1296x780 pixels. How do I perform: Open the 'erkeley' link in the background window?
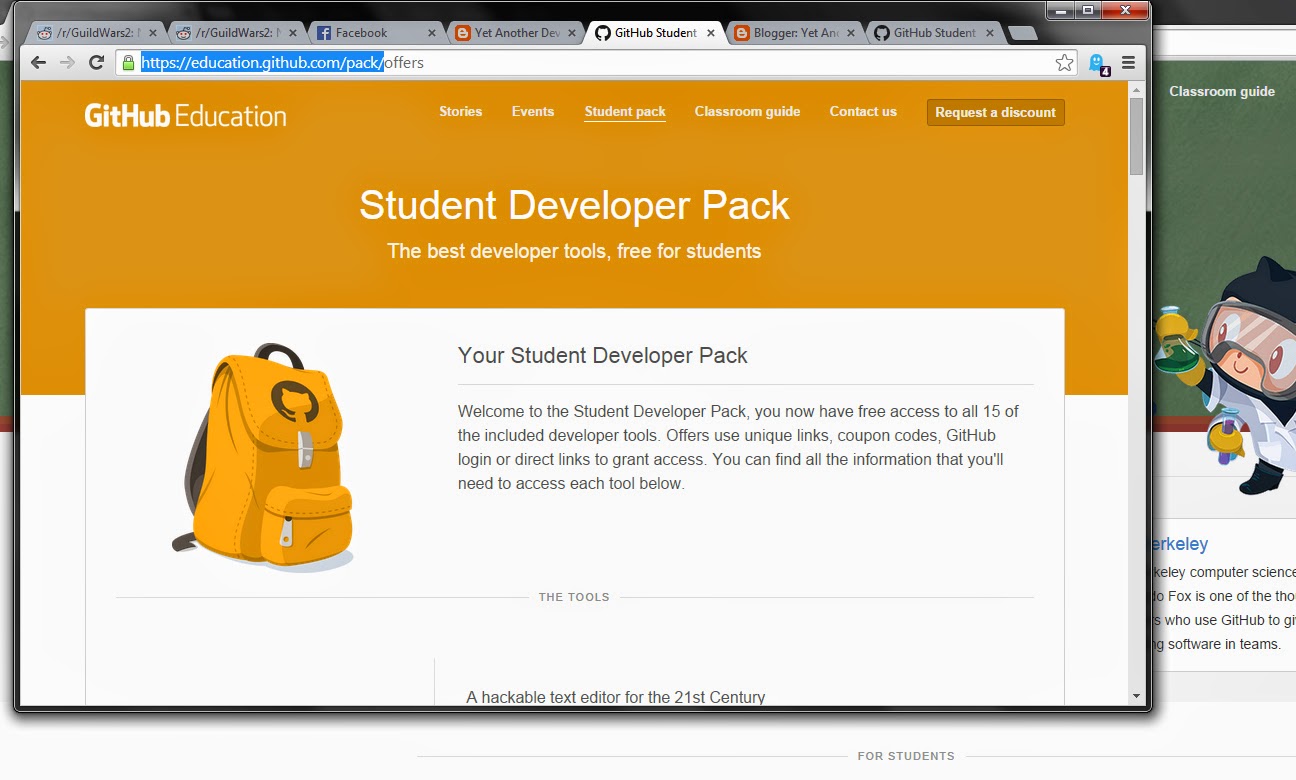click(1180, 544)
